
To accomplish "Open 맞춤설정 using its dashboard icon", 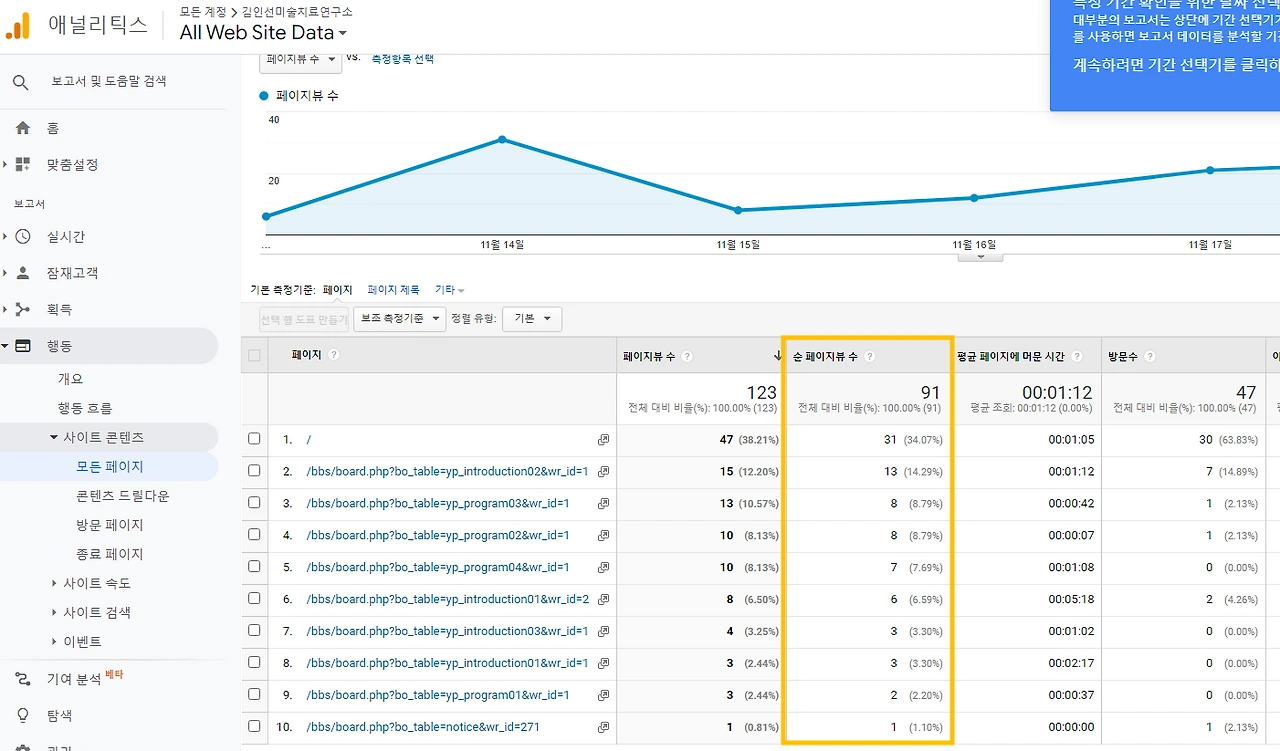I will coord(23,164).
